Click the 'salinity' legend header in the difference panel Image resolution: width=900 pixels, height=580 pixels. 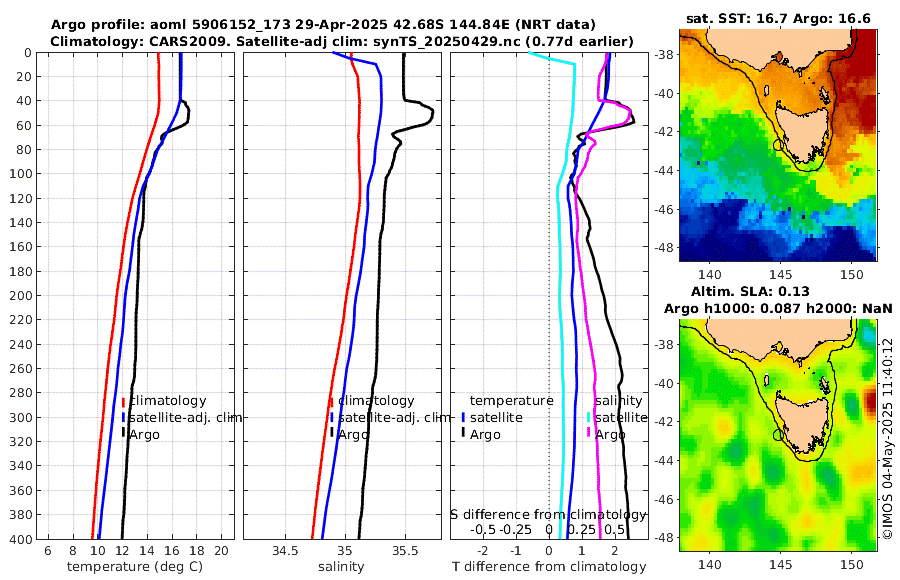pos(618,401)
